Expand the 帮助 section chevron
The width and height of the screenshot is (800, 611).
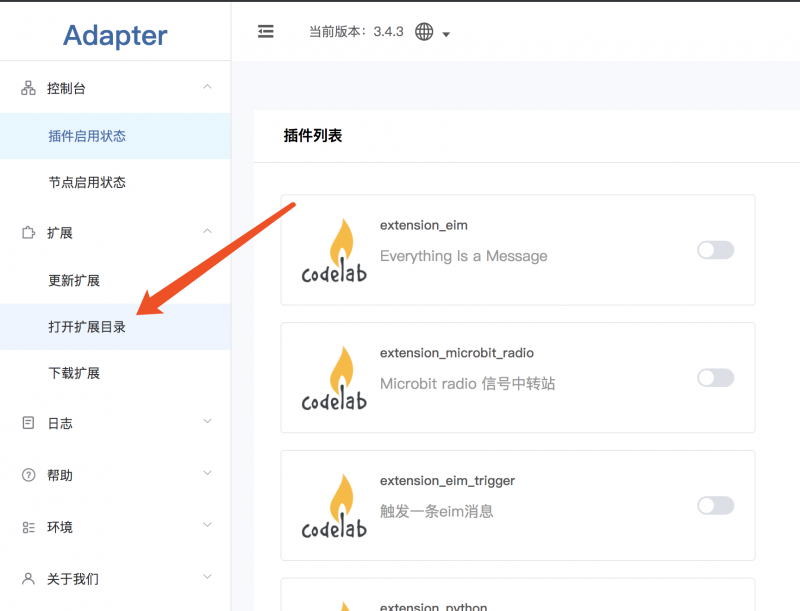(207, 473)
